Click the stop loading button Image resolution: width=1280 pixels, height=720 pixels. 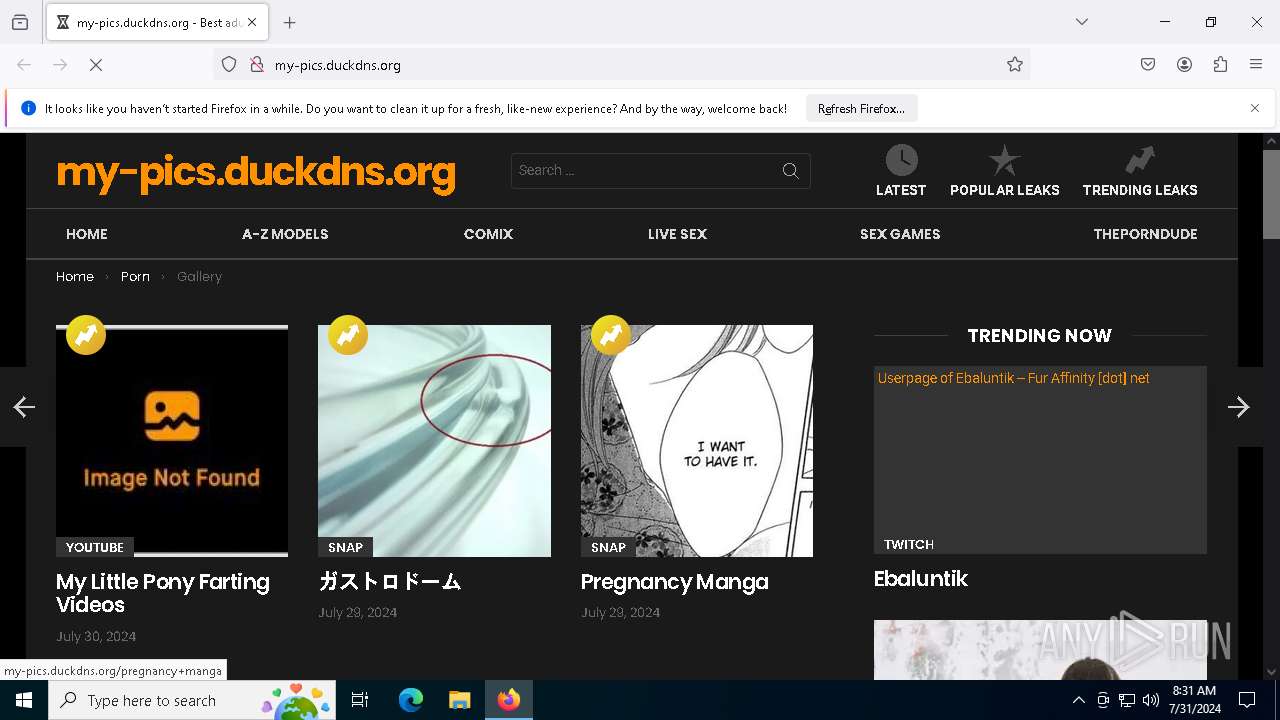(x=96, y=65)
